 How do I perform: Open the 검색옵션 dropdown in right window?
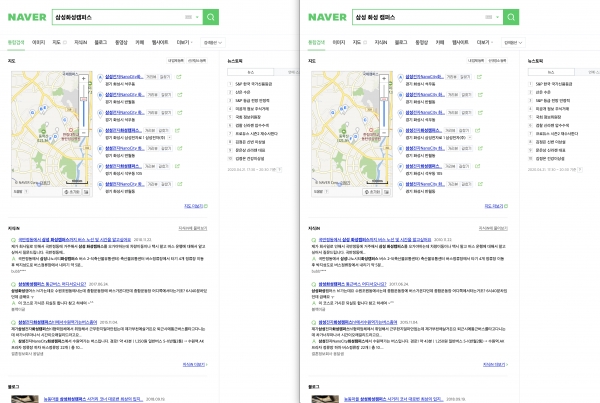(x=513, y=42)
